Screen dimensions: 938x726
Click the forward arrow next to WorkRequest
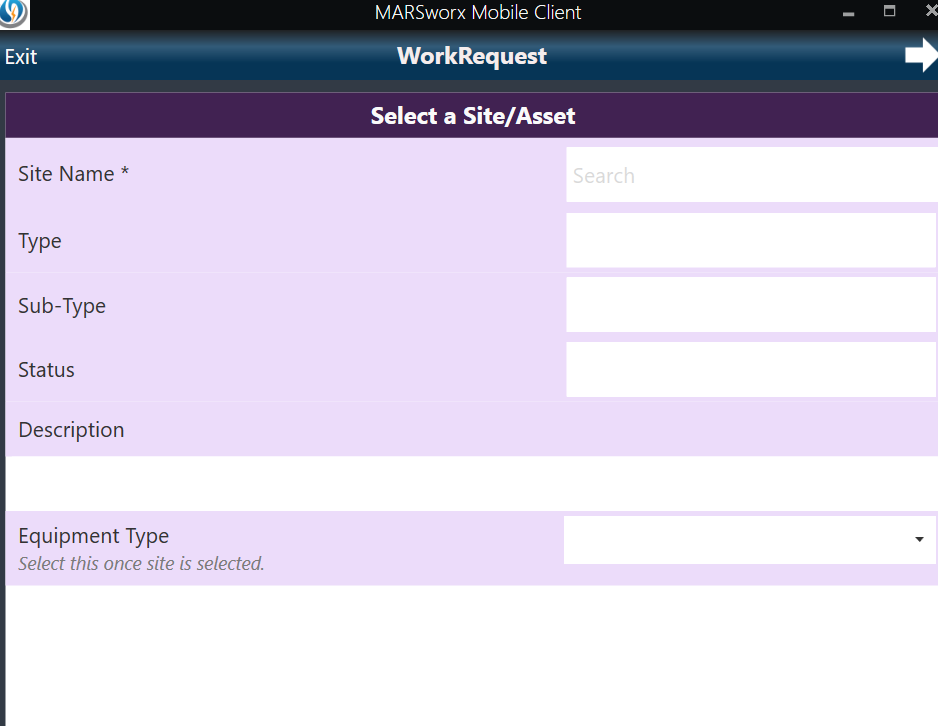[921, 55]
